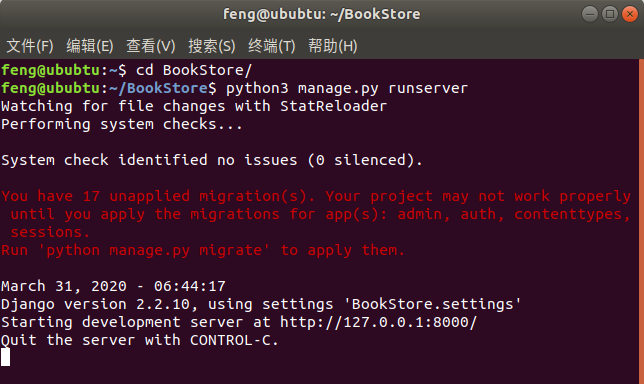Click the red unapplied migrations warning
Screen dimensions: 644x384
316,214
